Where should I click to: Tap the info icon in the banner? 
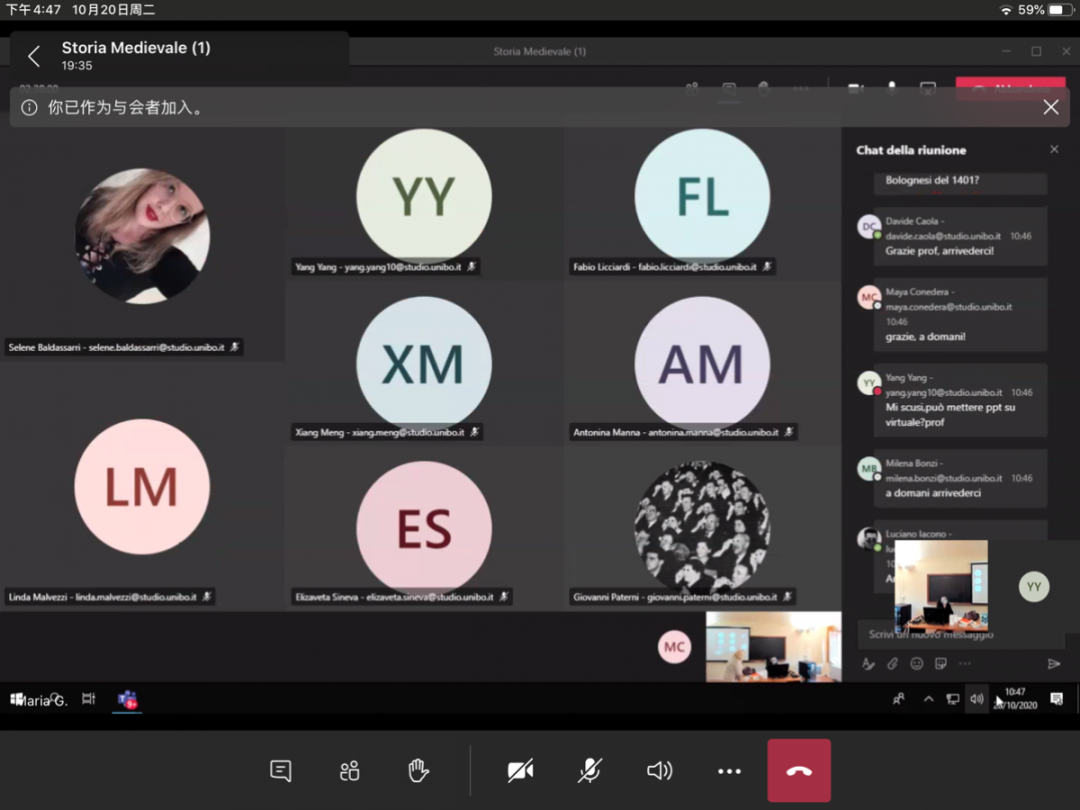pyautogui.click(x=29, y=107)
